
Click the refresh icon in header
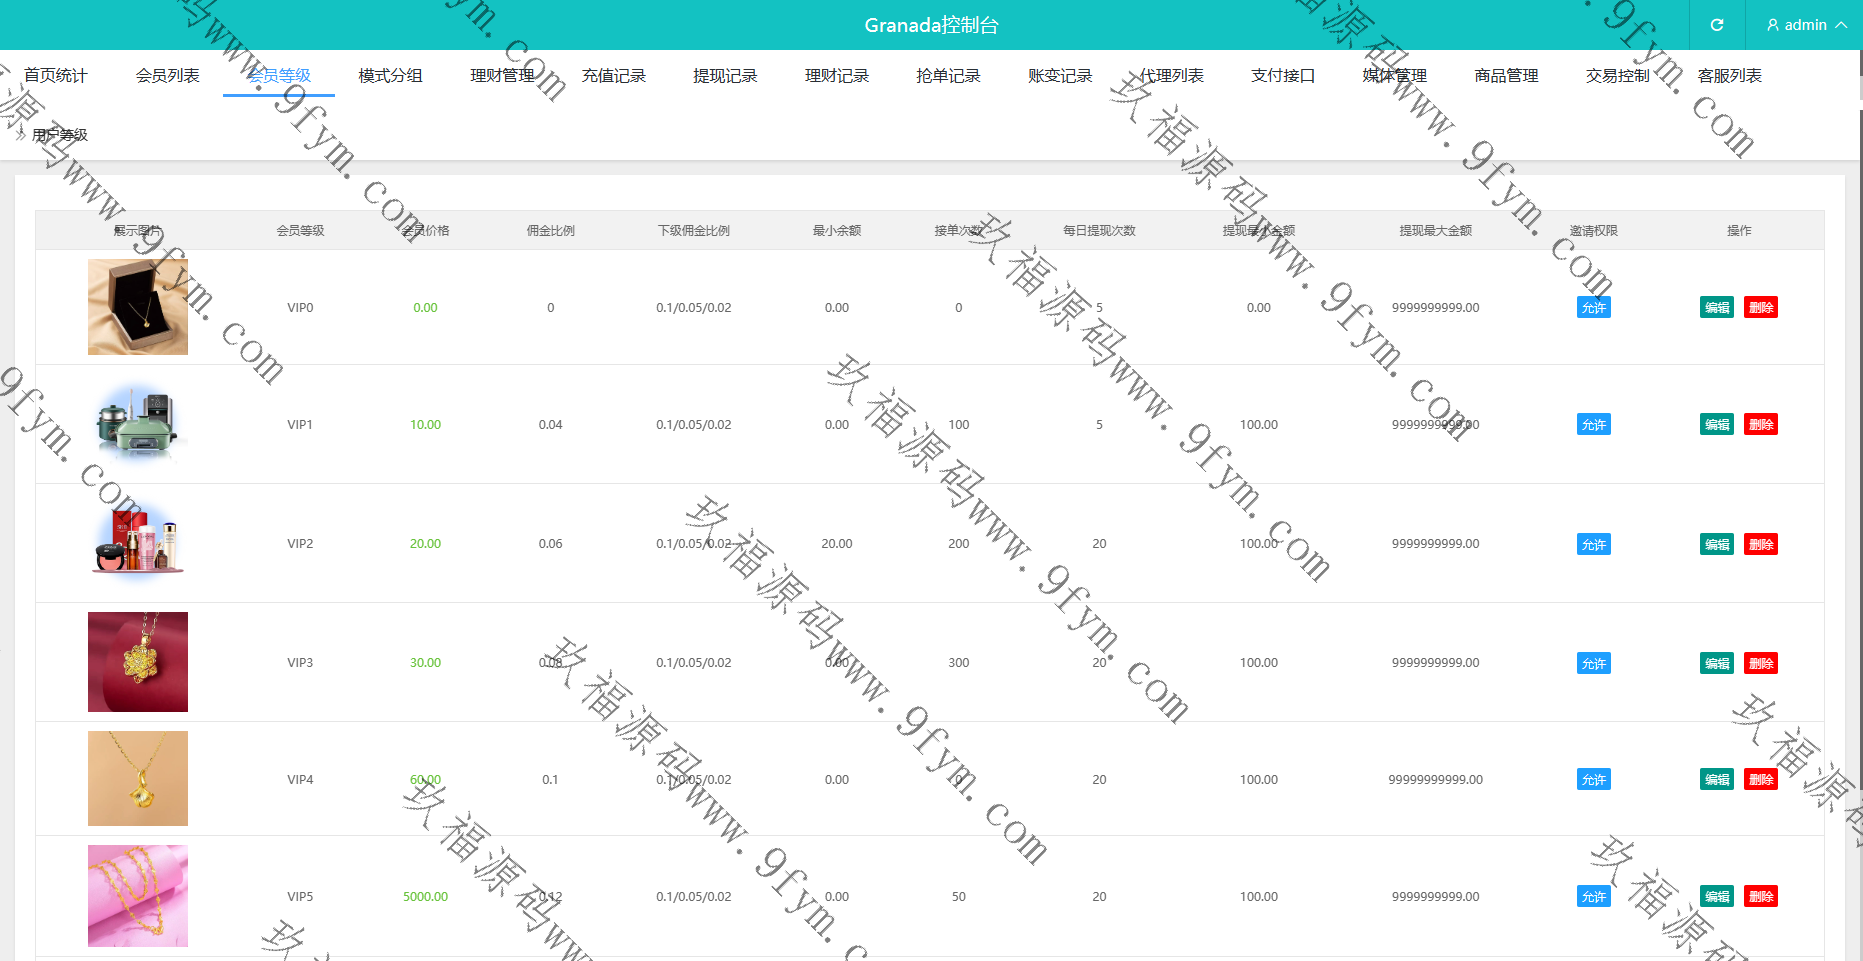pos(1717,25)
